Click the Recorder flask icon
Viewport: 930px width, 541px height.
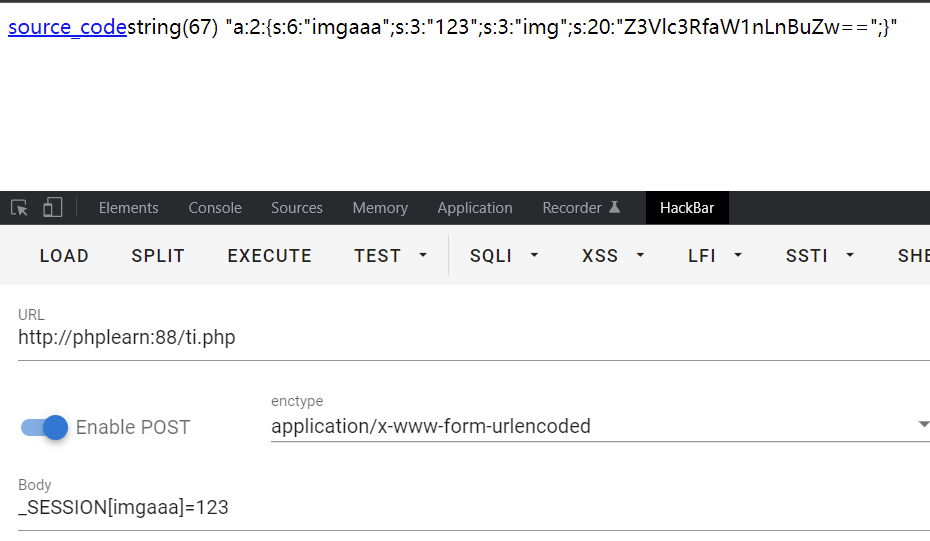coord(615,207)
